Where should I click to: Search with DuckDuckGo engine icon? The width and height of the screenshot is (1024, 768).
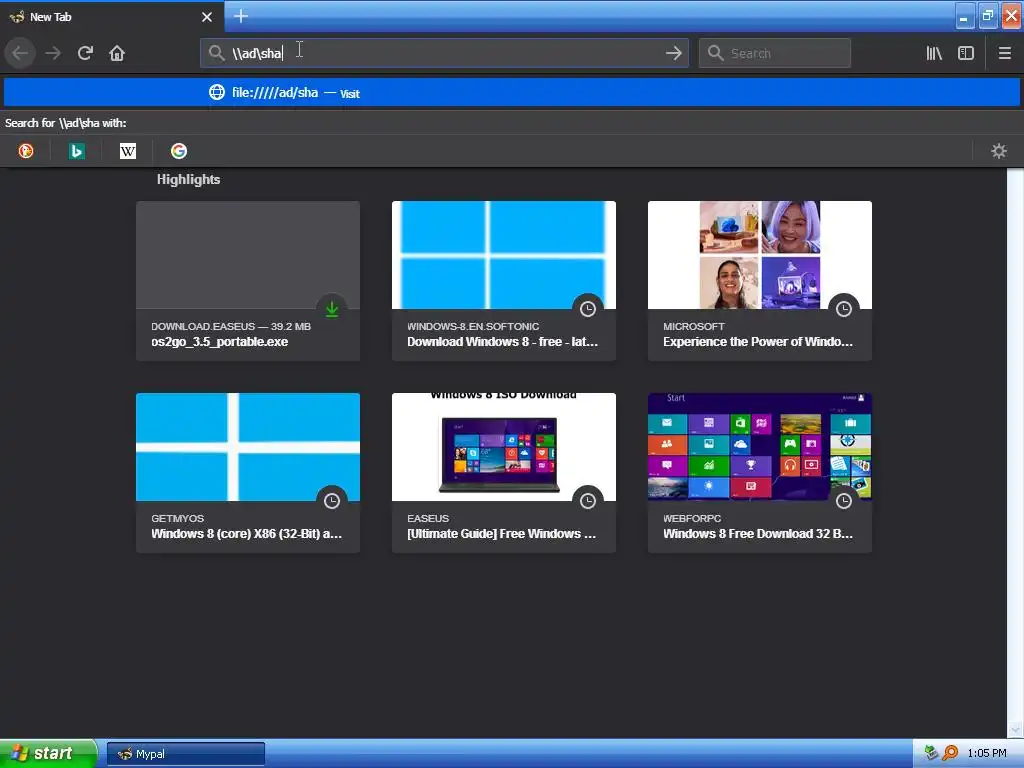pos(25,151)
